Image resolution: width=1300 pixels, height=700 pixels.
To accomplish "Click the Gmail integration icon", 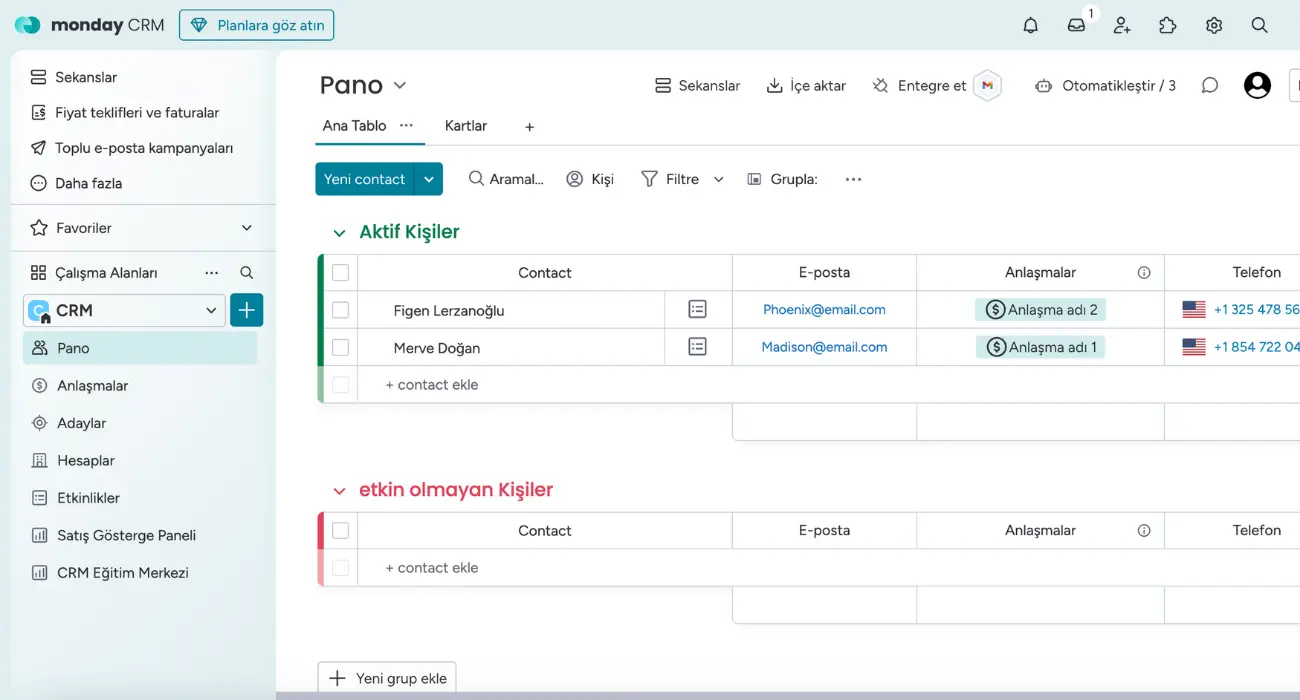I will [987, 86].
